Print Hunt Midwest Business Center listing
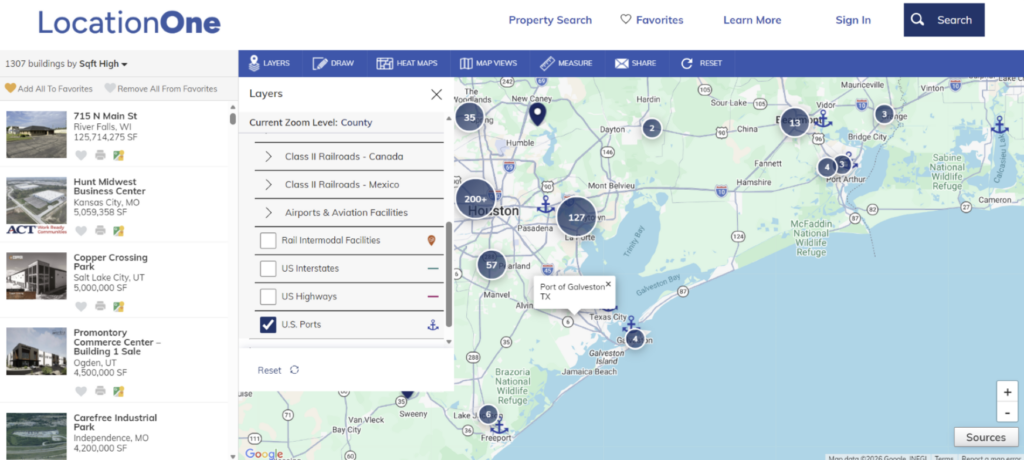1024x460 pixels. pos(100,231)
